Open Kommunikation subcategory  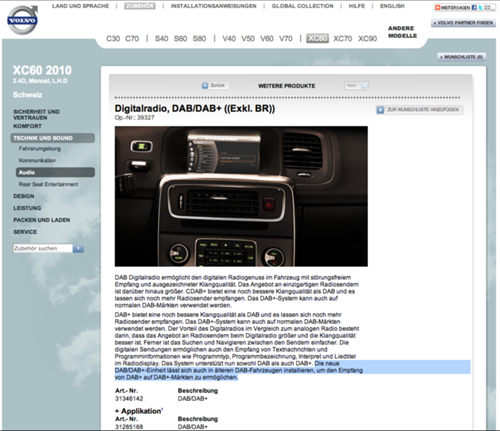point(37,160)
